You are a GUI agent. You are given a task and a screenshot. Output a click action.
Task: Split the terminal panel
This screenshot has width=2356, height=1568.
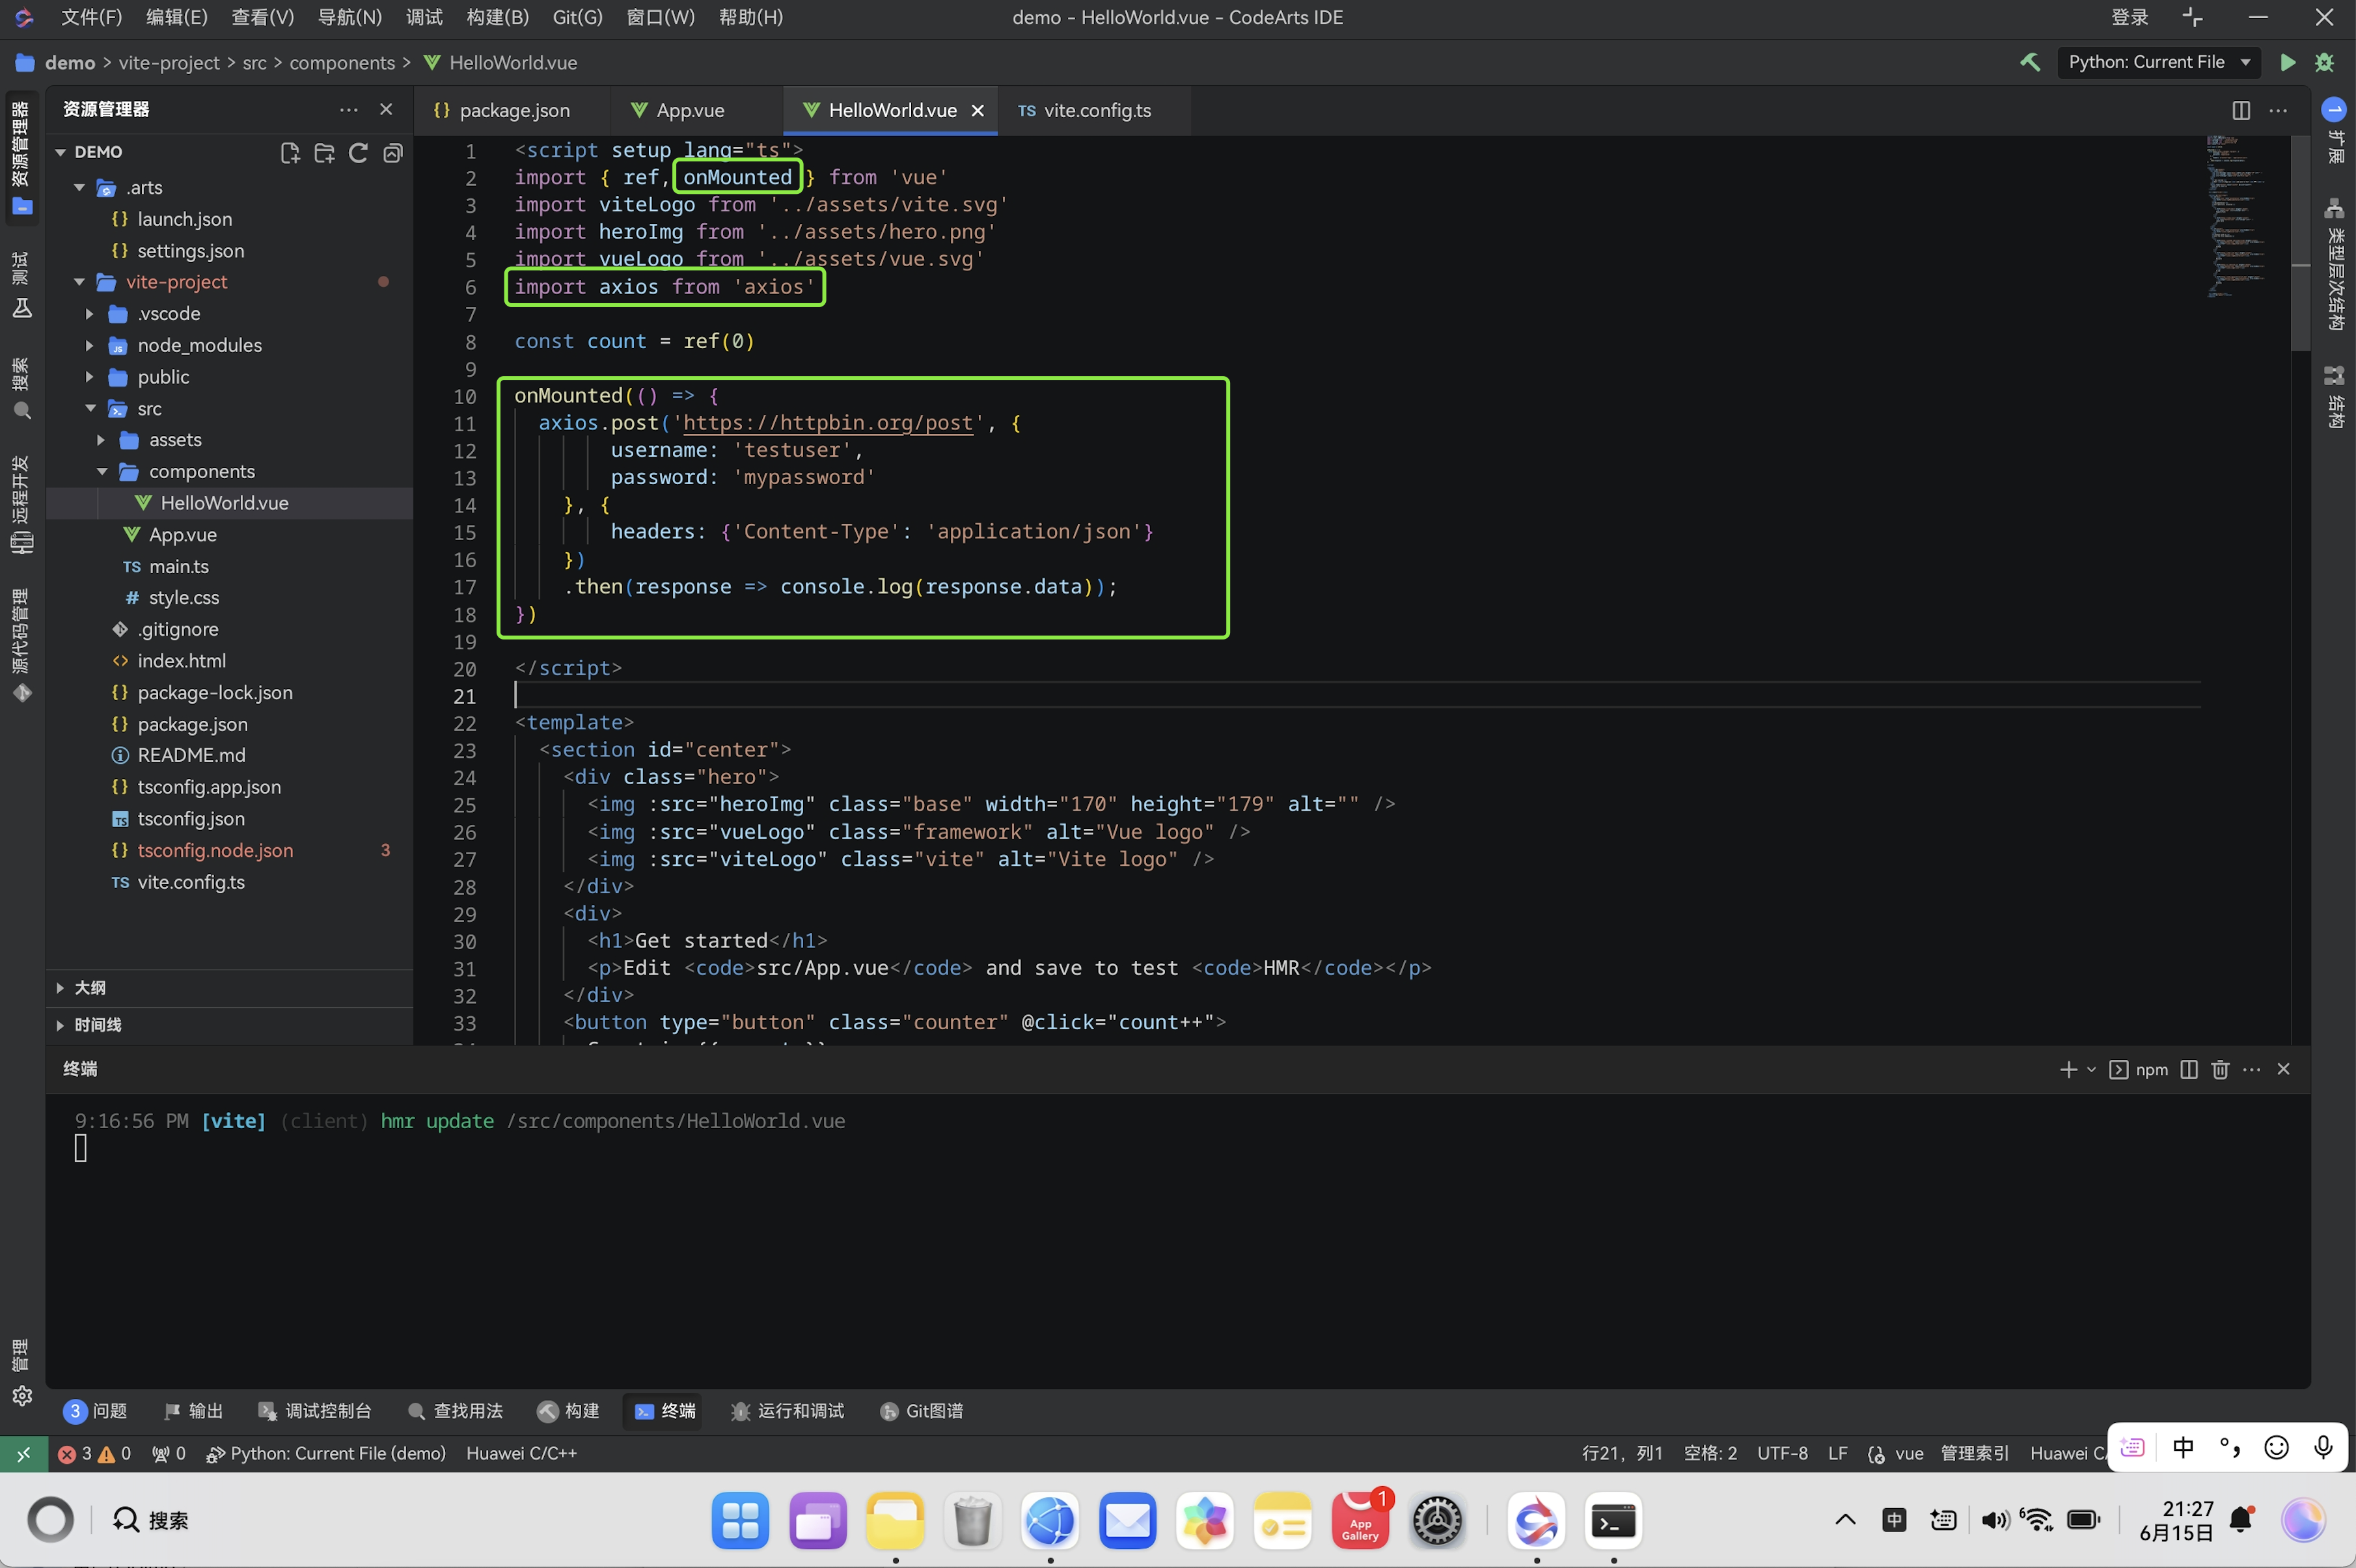tap(2189, 1069)
